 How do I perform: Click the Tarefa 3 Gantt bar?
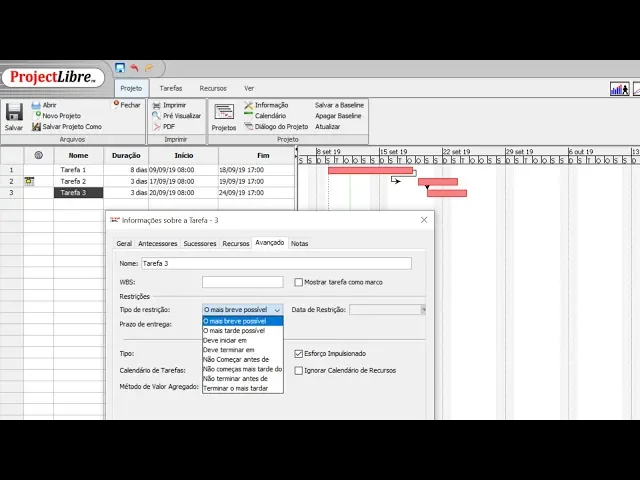tap(447, 193)
